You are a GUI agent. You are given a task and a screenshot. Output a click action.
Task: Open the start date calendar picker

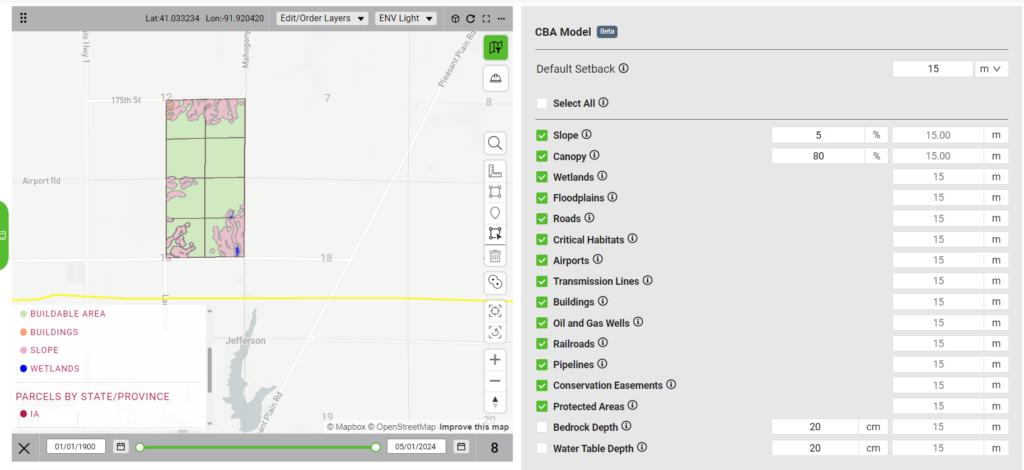(x=121, y=447)
